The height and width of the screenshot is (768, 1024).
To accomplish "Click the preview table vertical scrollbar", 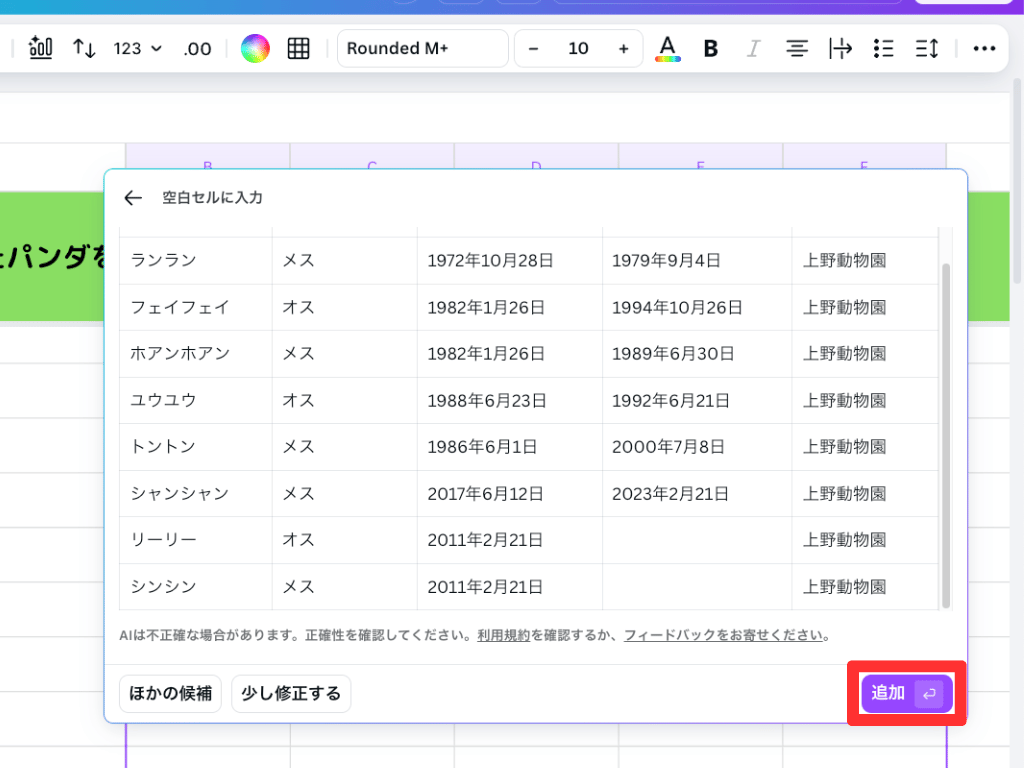I will (946, 436).
